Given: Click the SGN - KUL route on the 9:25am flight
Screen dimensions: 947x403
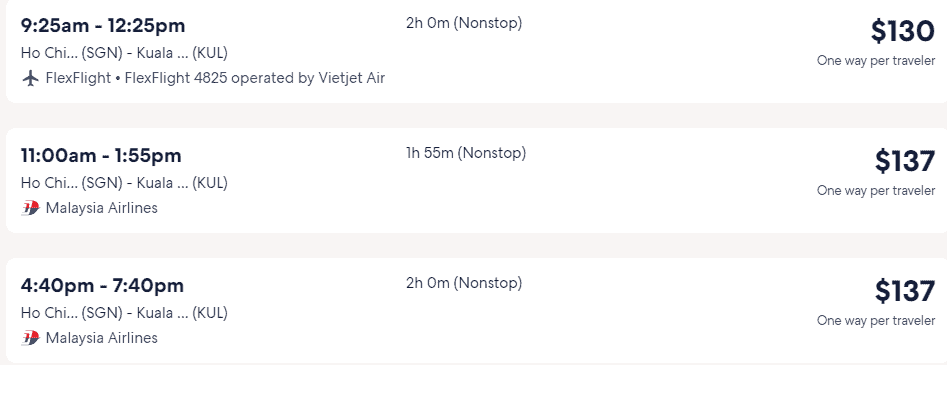Looking at the screenshot, I should [124, 53].
